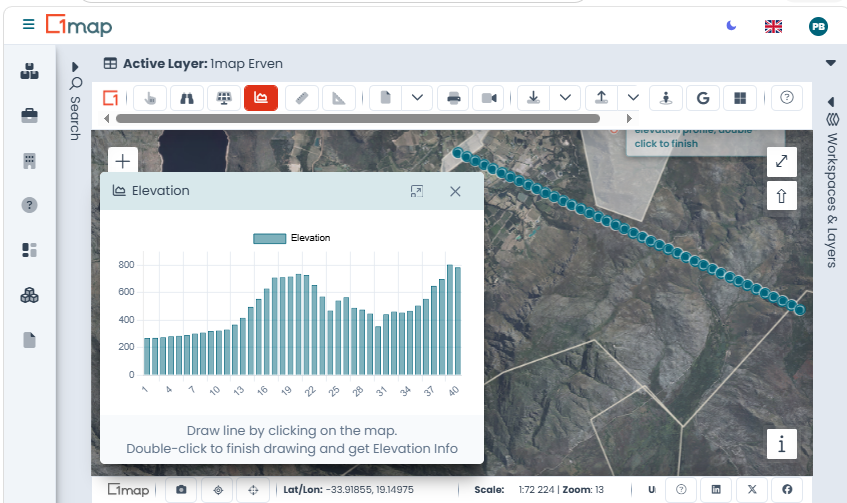The image size is (847, 503).
Task: Expand the document tool dropdown
Action: [417, 98]
